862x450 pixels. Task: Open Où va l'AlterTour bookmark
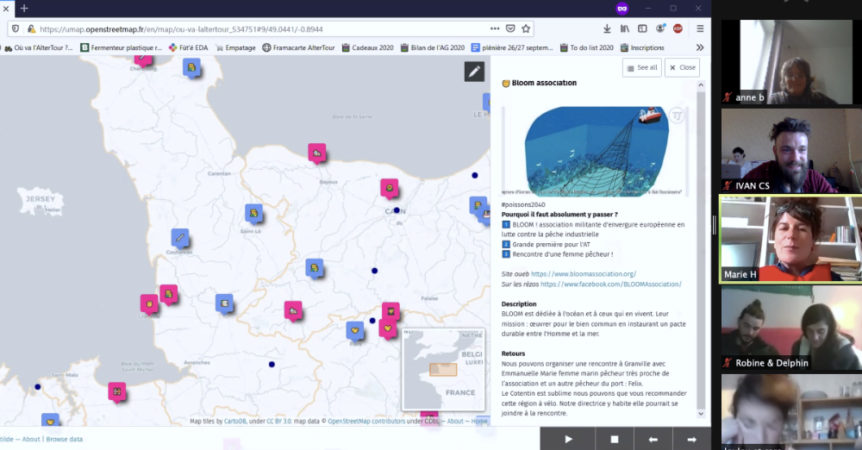point(38,48)
